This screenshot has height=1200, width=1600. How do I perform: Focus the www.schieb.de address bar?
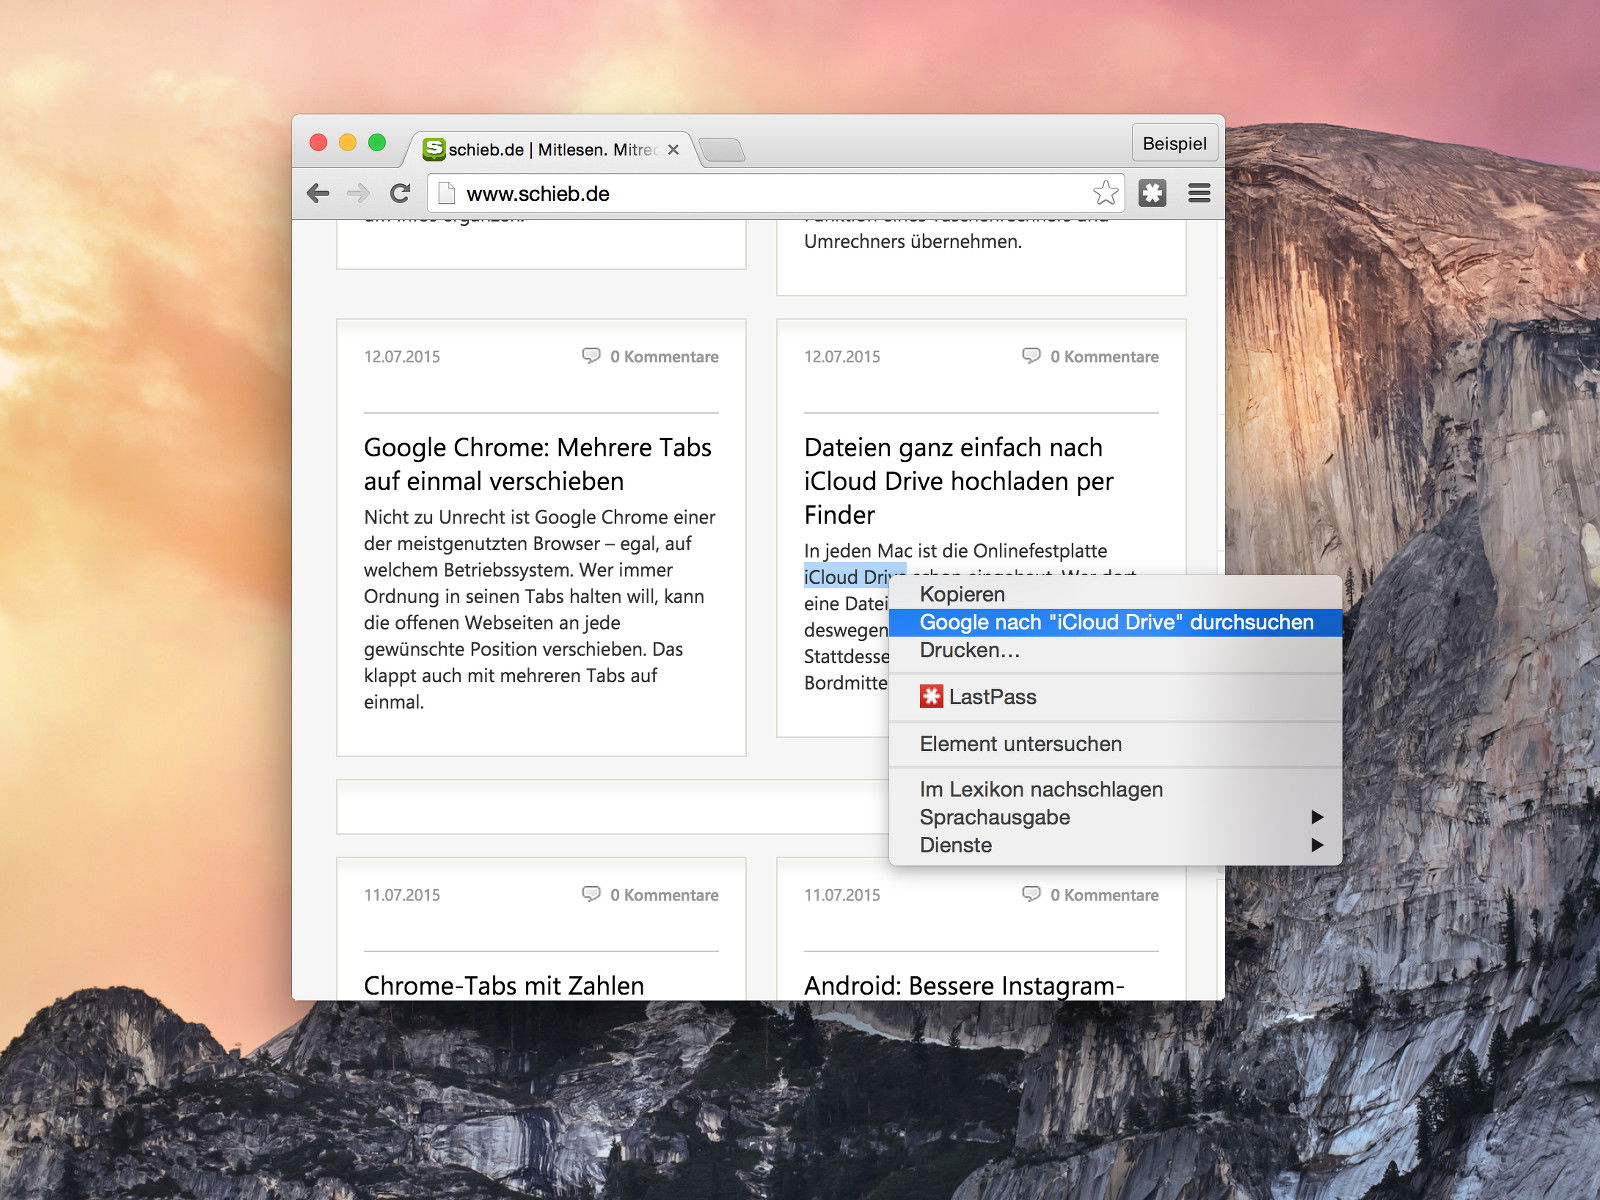coord(775,193)
